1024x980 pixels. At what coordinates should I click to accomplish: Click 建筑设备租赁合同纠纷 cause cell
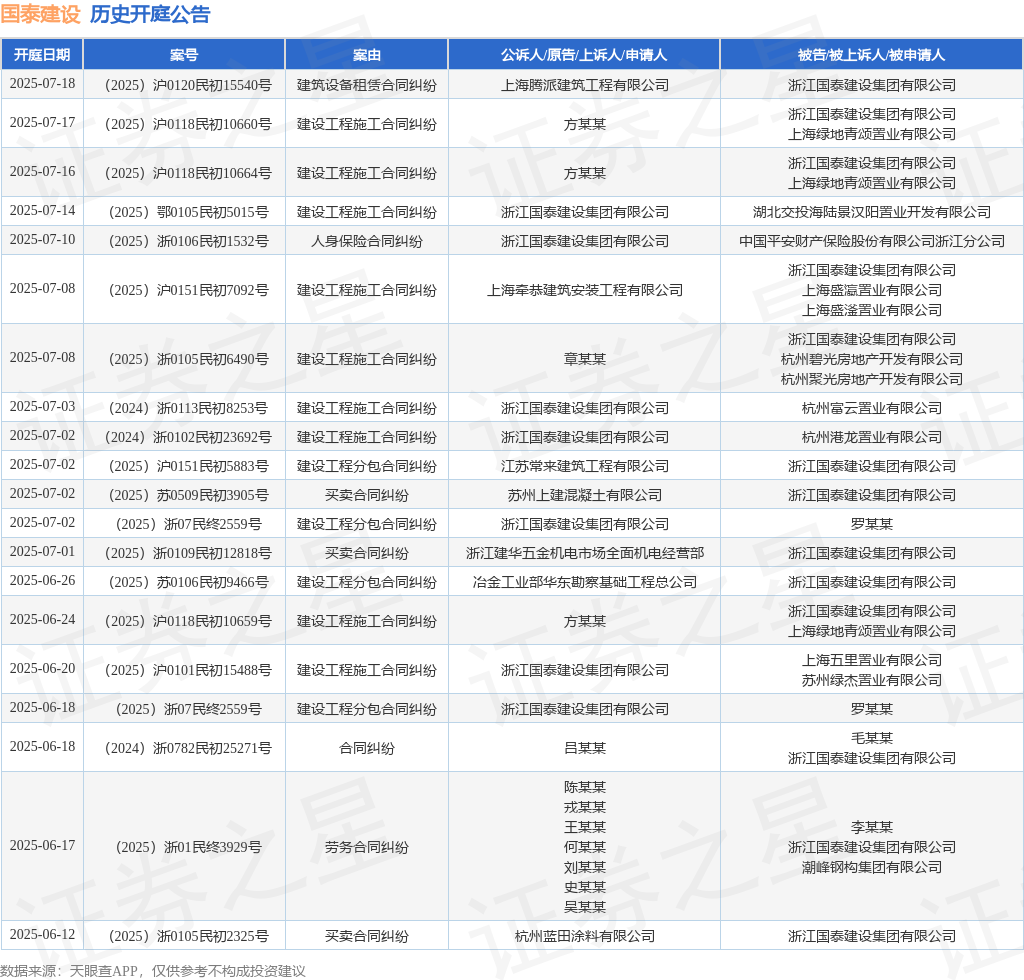366,85
